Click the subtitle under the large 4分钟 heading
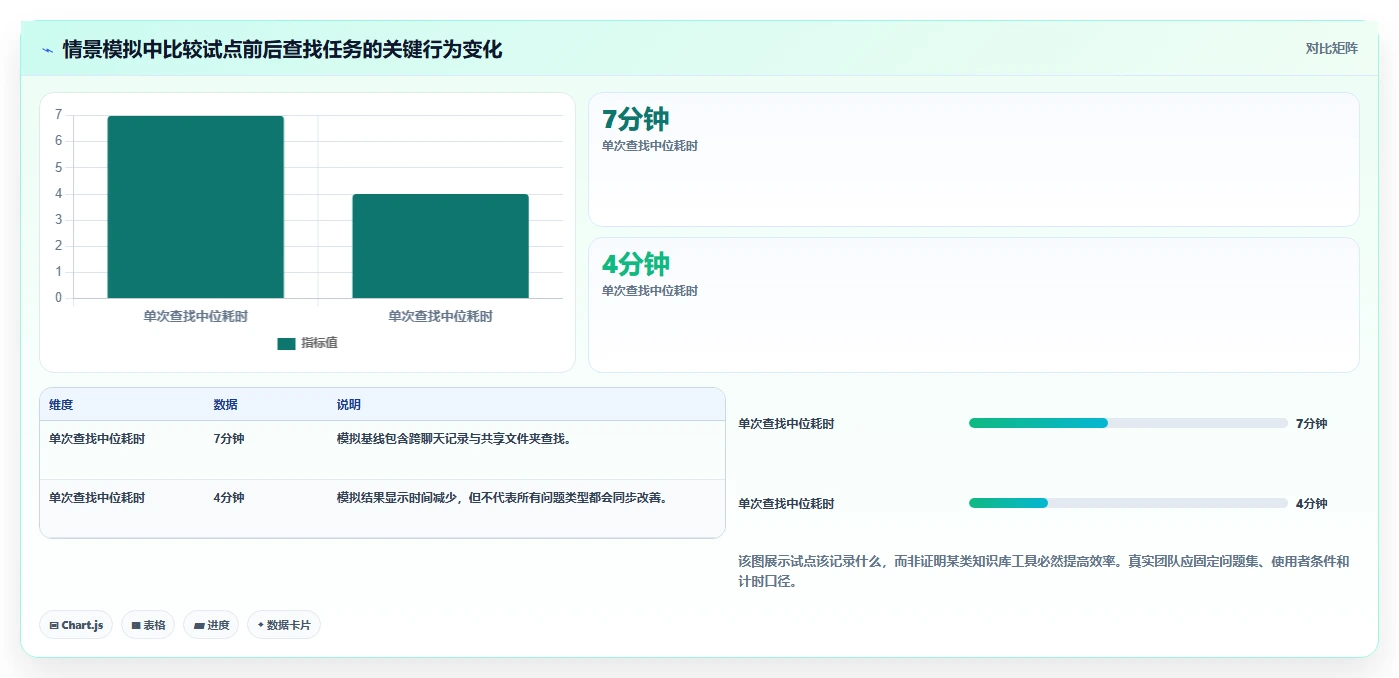This screenshot has width=1399, height=678. coord(650,291)
